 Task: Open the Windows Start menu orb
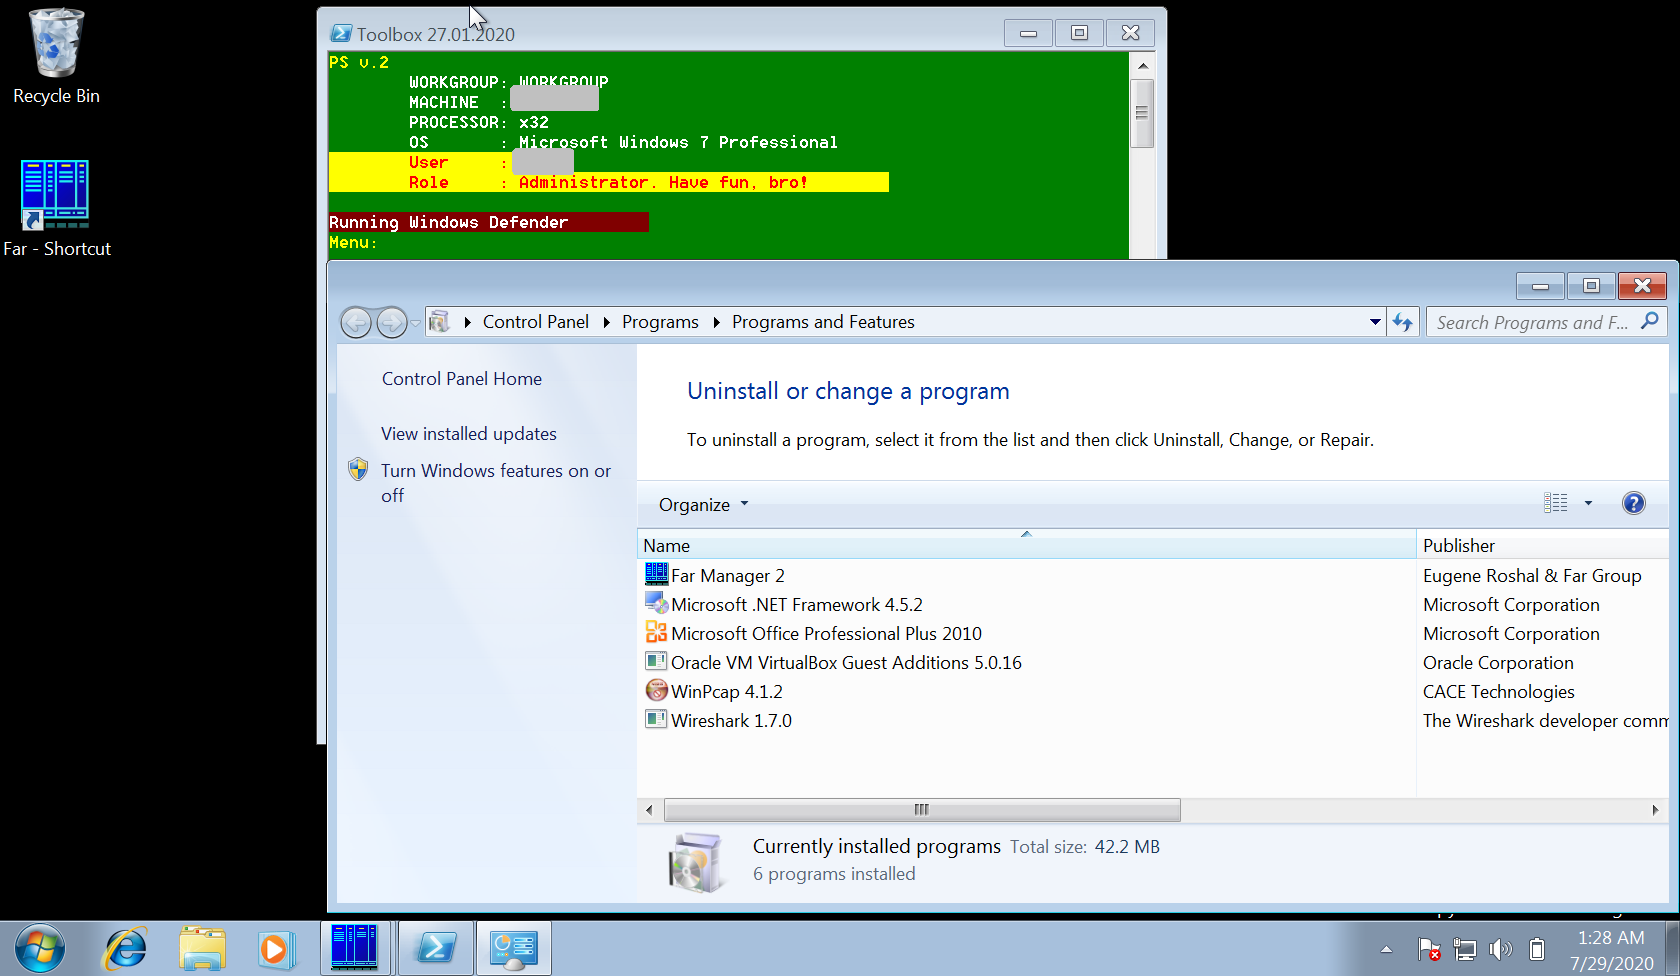(x=40, y=948)
